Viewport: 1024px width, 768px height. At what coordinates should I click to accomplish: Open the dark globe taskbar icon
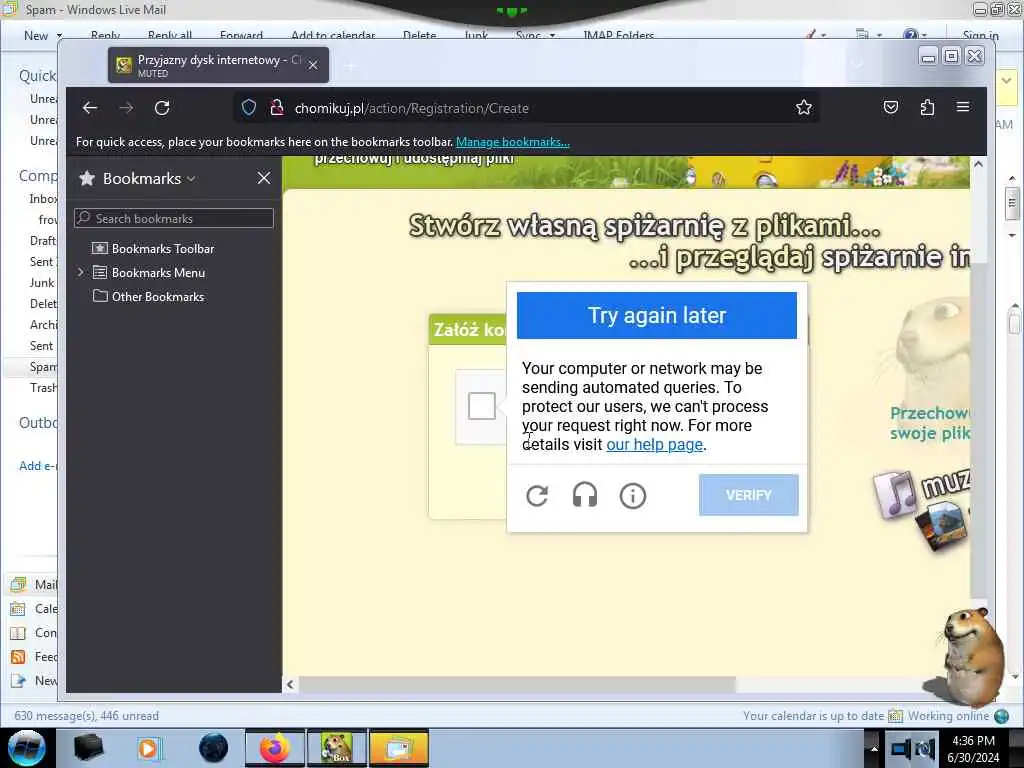[x=214, y=748]
